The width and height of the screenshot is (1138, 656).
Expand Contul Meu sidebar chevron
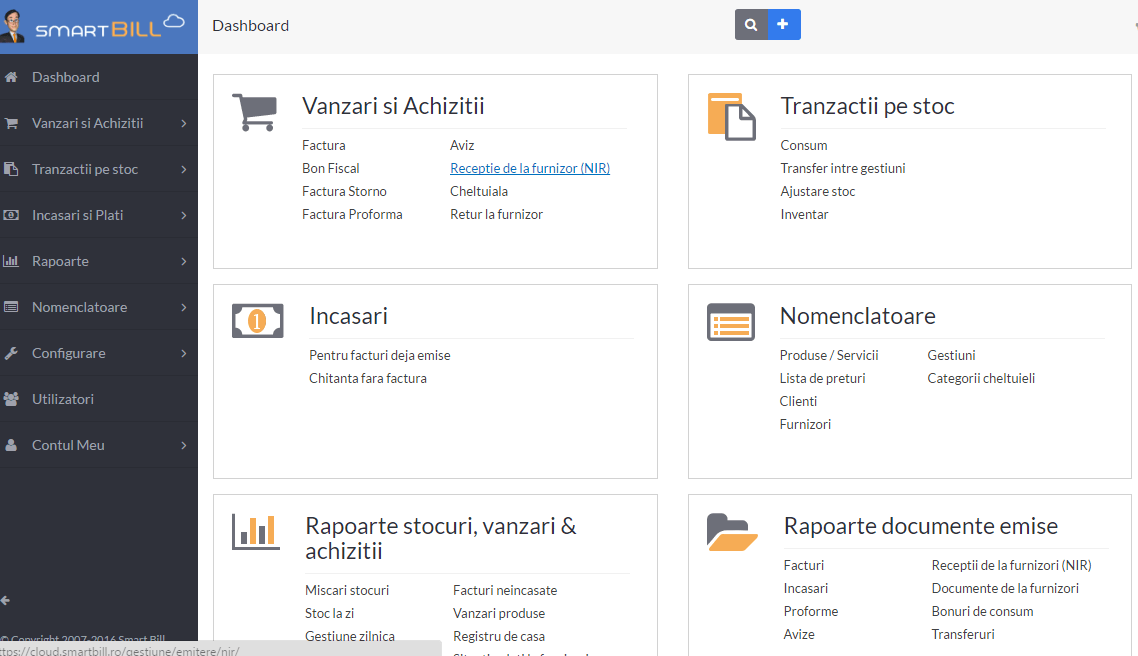pyautogui.click(x=184, y=445)
